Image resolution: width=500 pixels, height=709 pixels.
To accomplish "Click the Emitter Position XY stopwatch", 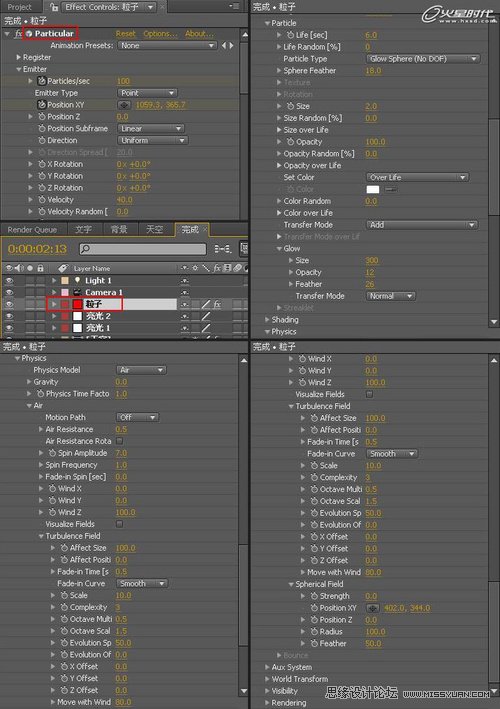I will click(42, 104).
